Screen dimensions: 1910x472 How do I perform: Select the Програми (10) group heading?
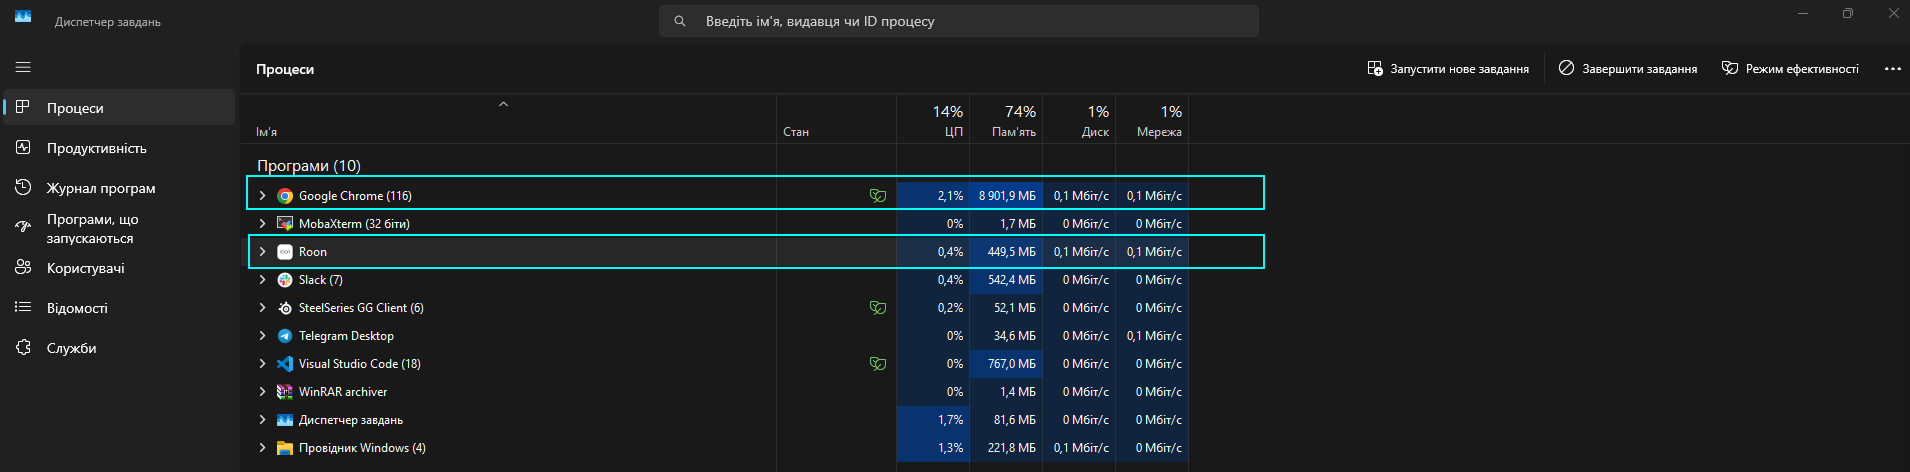[309, 166]
